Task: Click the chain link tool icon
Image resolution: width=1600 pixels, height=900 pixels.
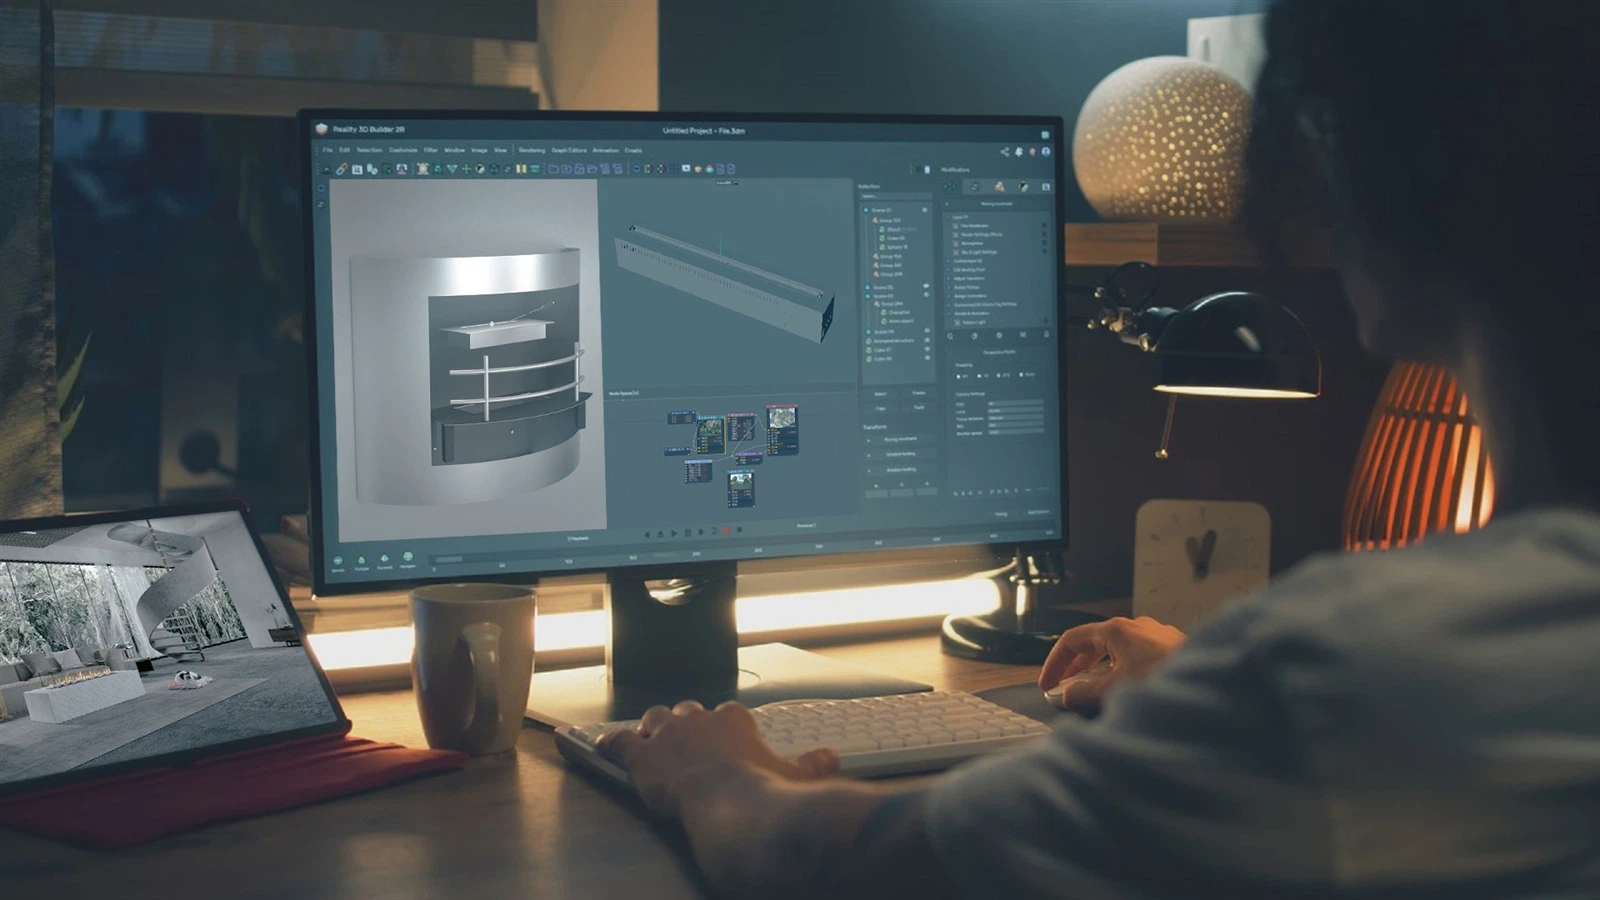Action: pyautogui.click(x=341, y=169)
